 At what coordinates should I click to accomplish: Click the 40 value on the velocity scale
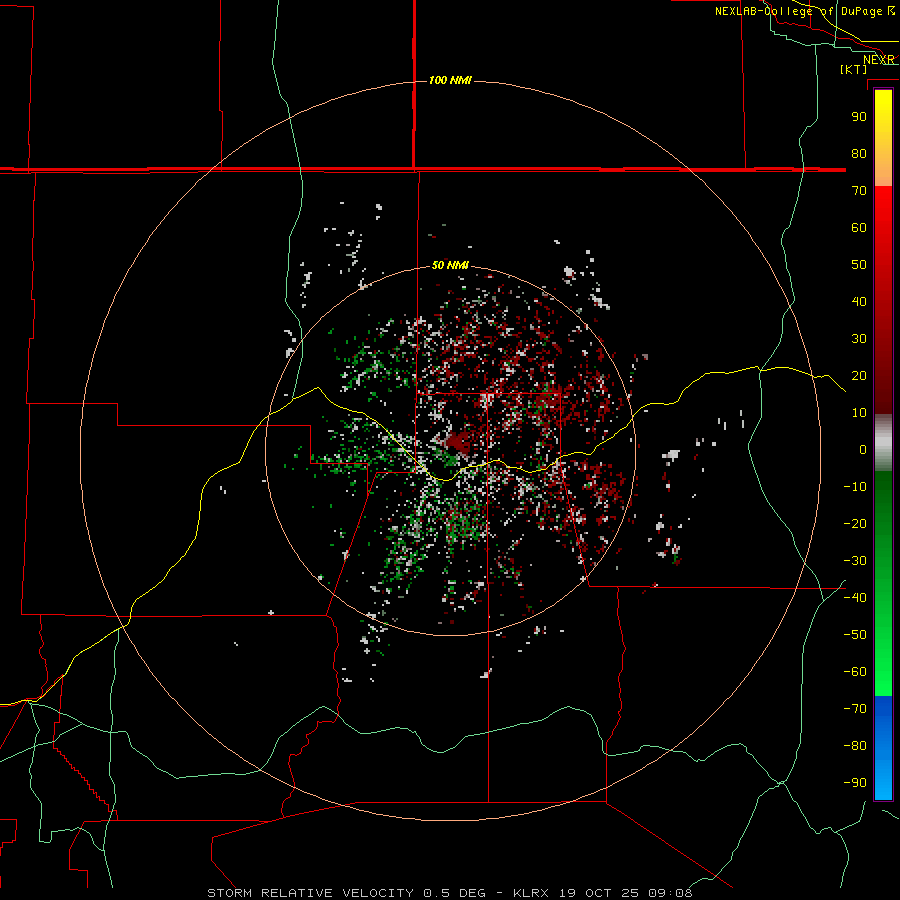pos(859,301)
